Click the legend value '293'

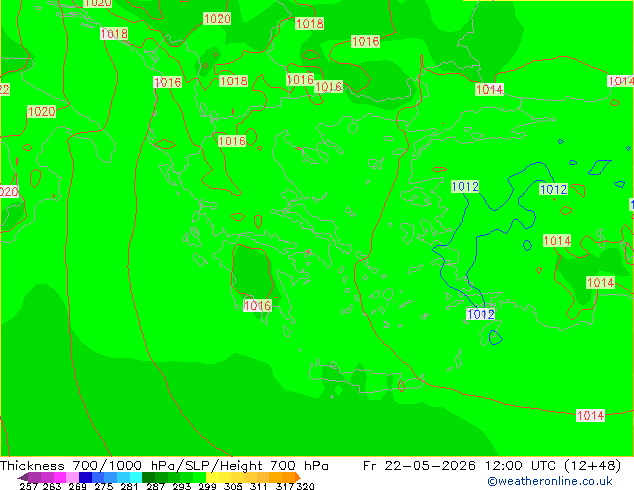pyautogui.click(x=182, y=486)
